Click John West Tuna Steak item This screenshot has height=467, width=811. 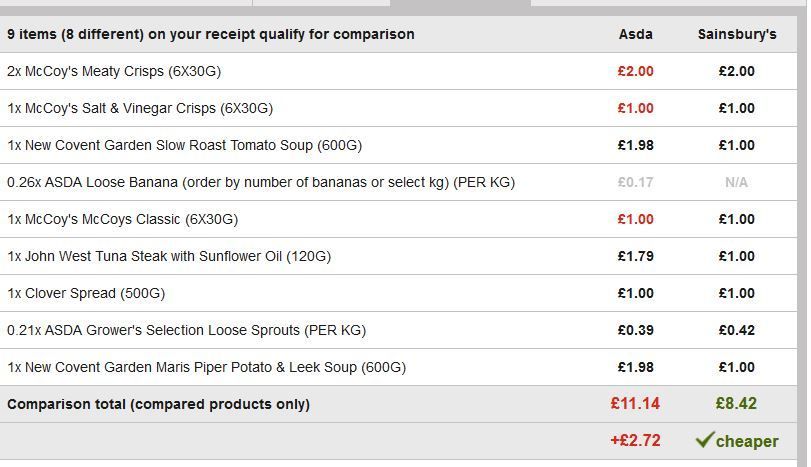point(169,256)
